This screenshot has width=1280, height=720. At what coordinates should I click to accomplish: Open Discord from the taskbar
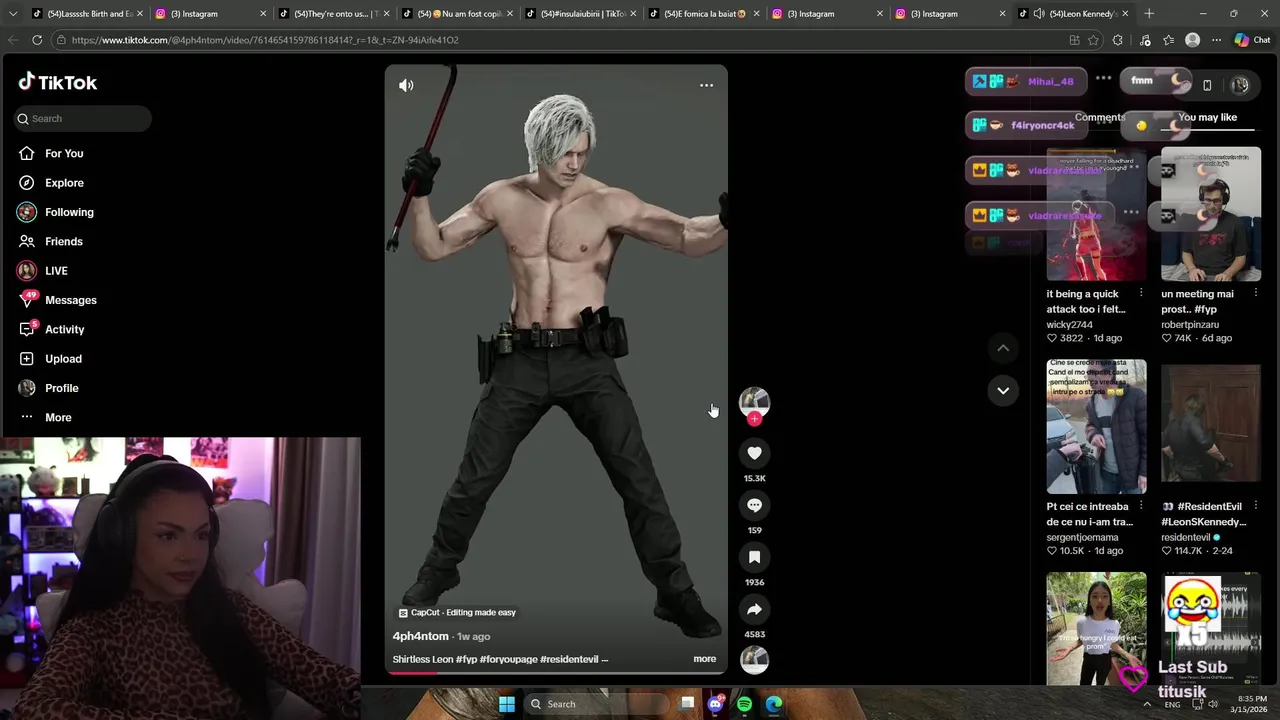pyautogui.click(x=715, y=704)
